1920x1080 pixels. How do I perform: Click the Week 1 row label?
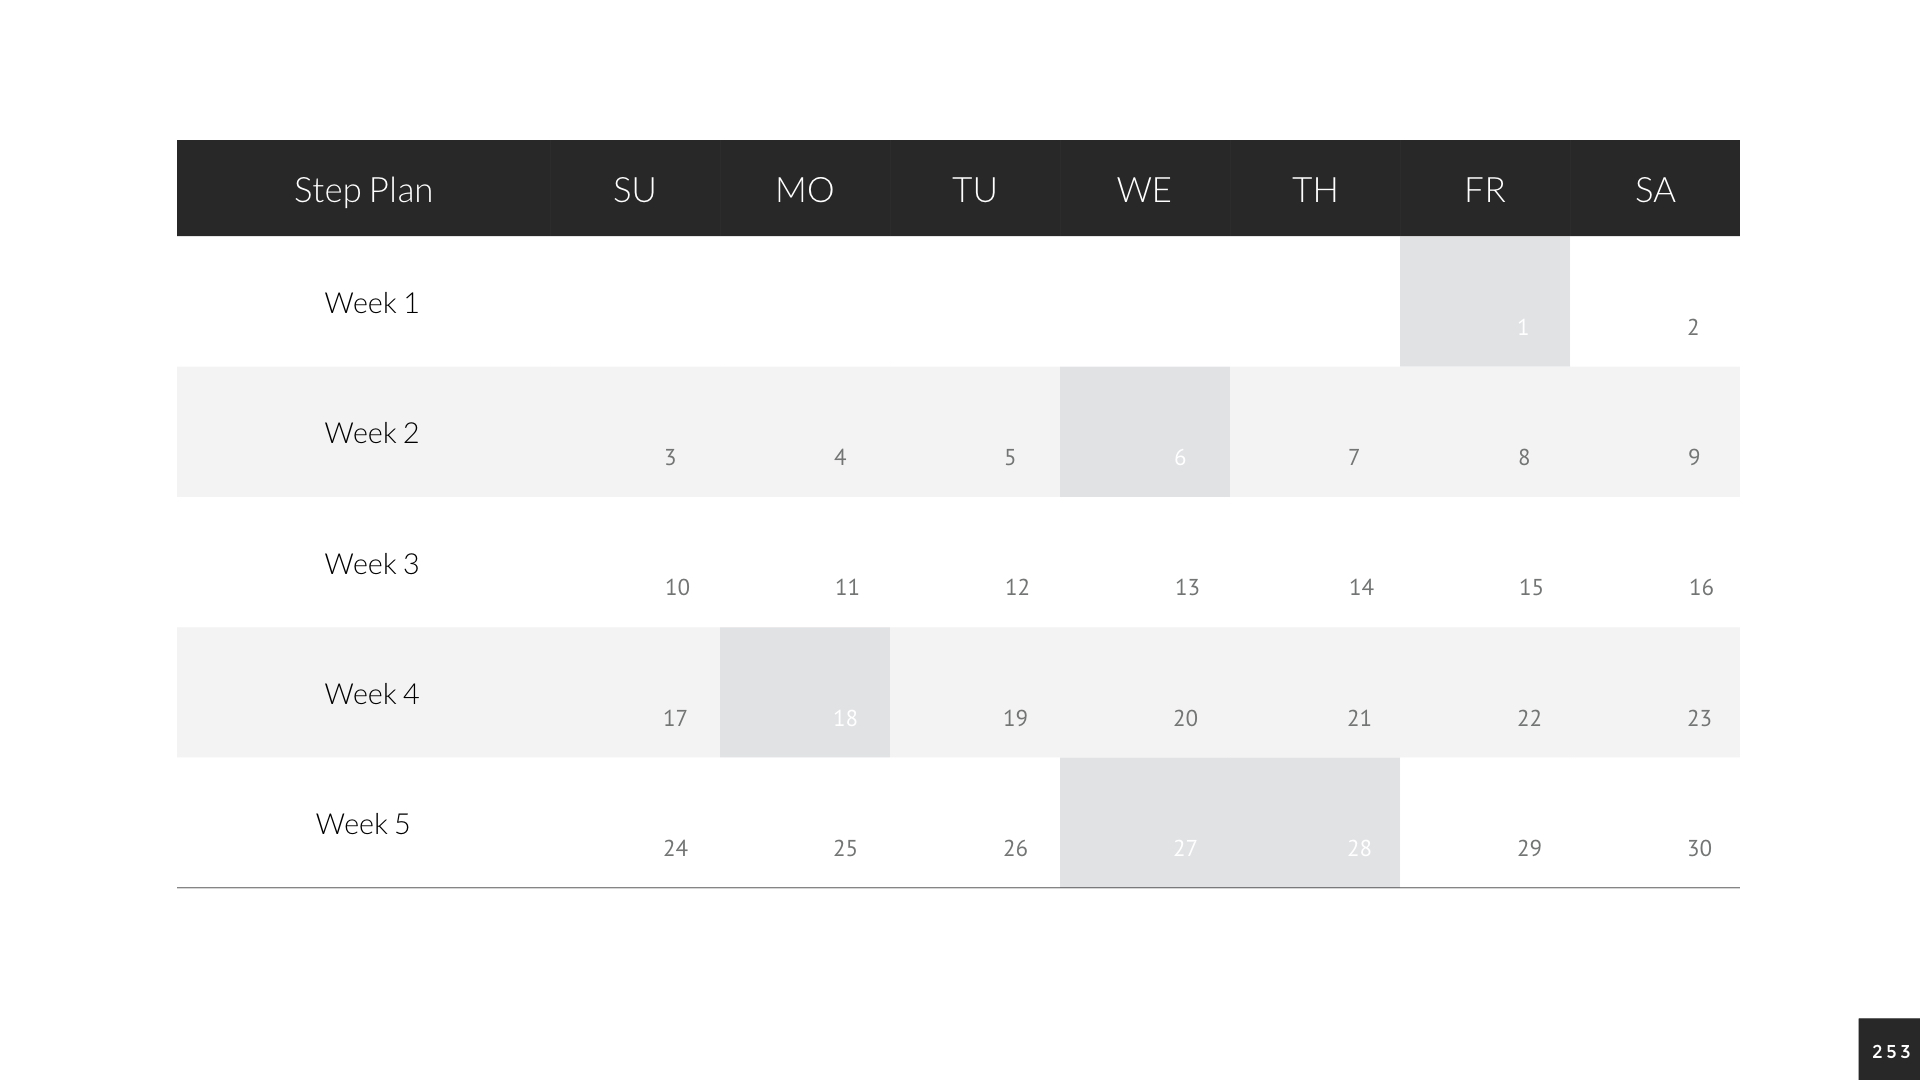[371, 303]
